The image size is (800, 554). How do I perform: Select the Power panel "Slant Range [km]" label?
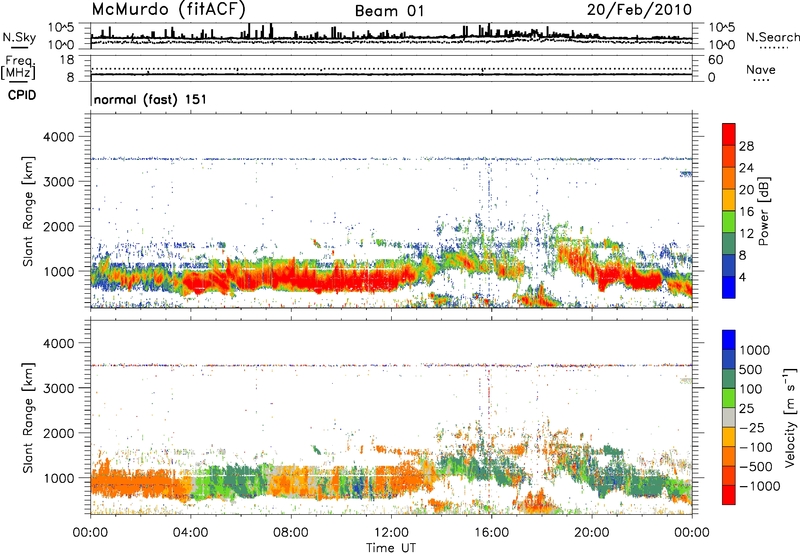click(28, 211)
